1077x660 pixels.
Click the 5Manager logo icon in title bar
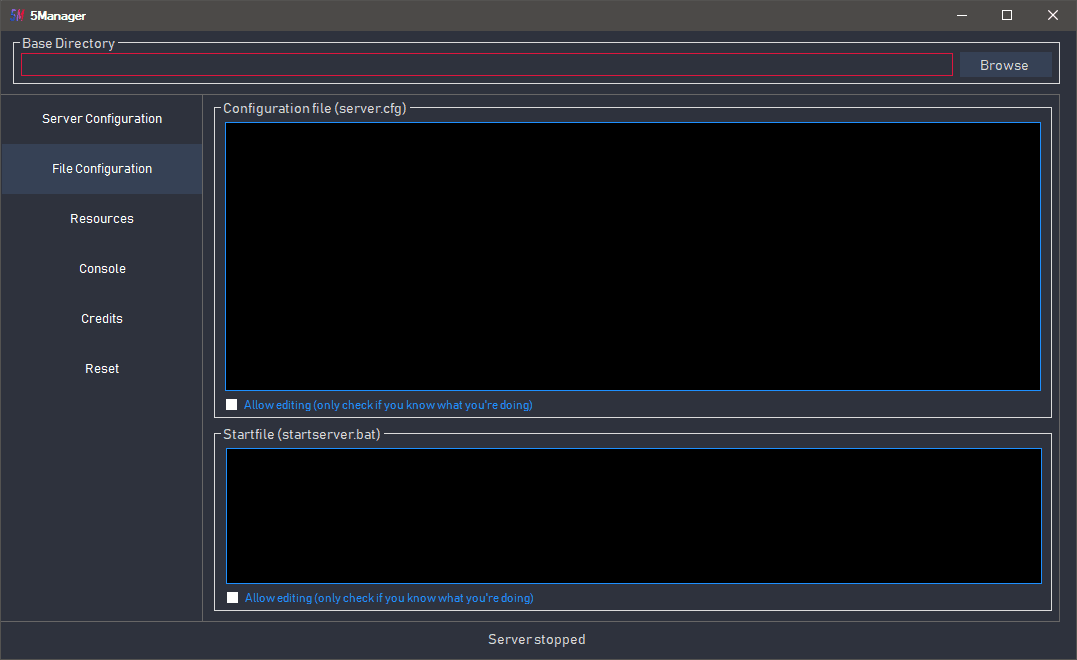tap(17, 15)
